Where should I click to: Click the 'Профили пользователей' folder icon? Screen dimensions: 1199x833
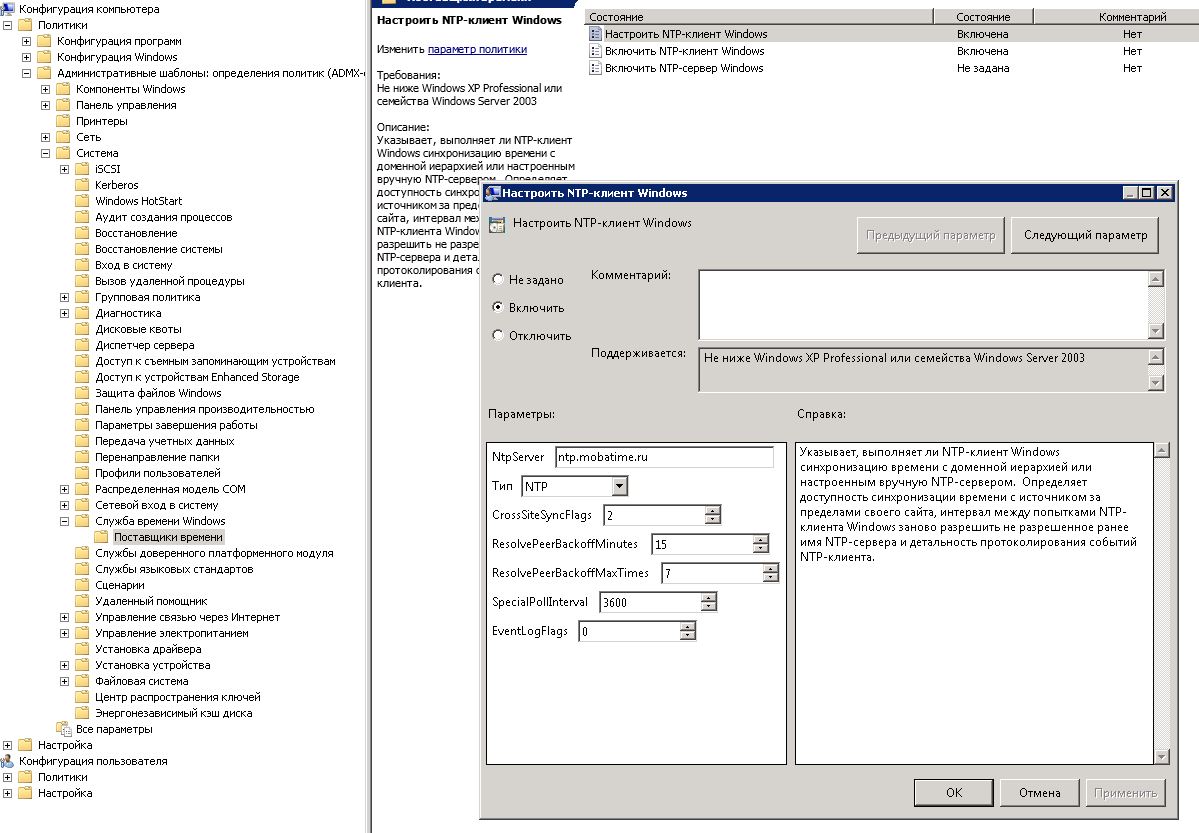pyautogui.click(x=82, y=473)
